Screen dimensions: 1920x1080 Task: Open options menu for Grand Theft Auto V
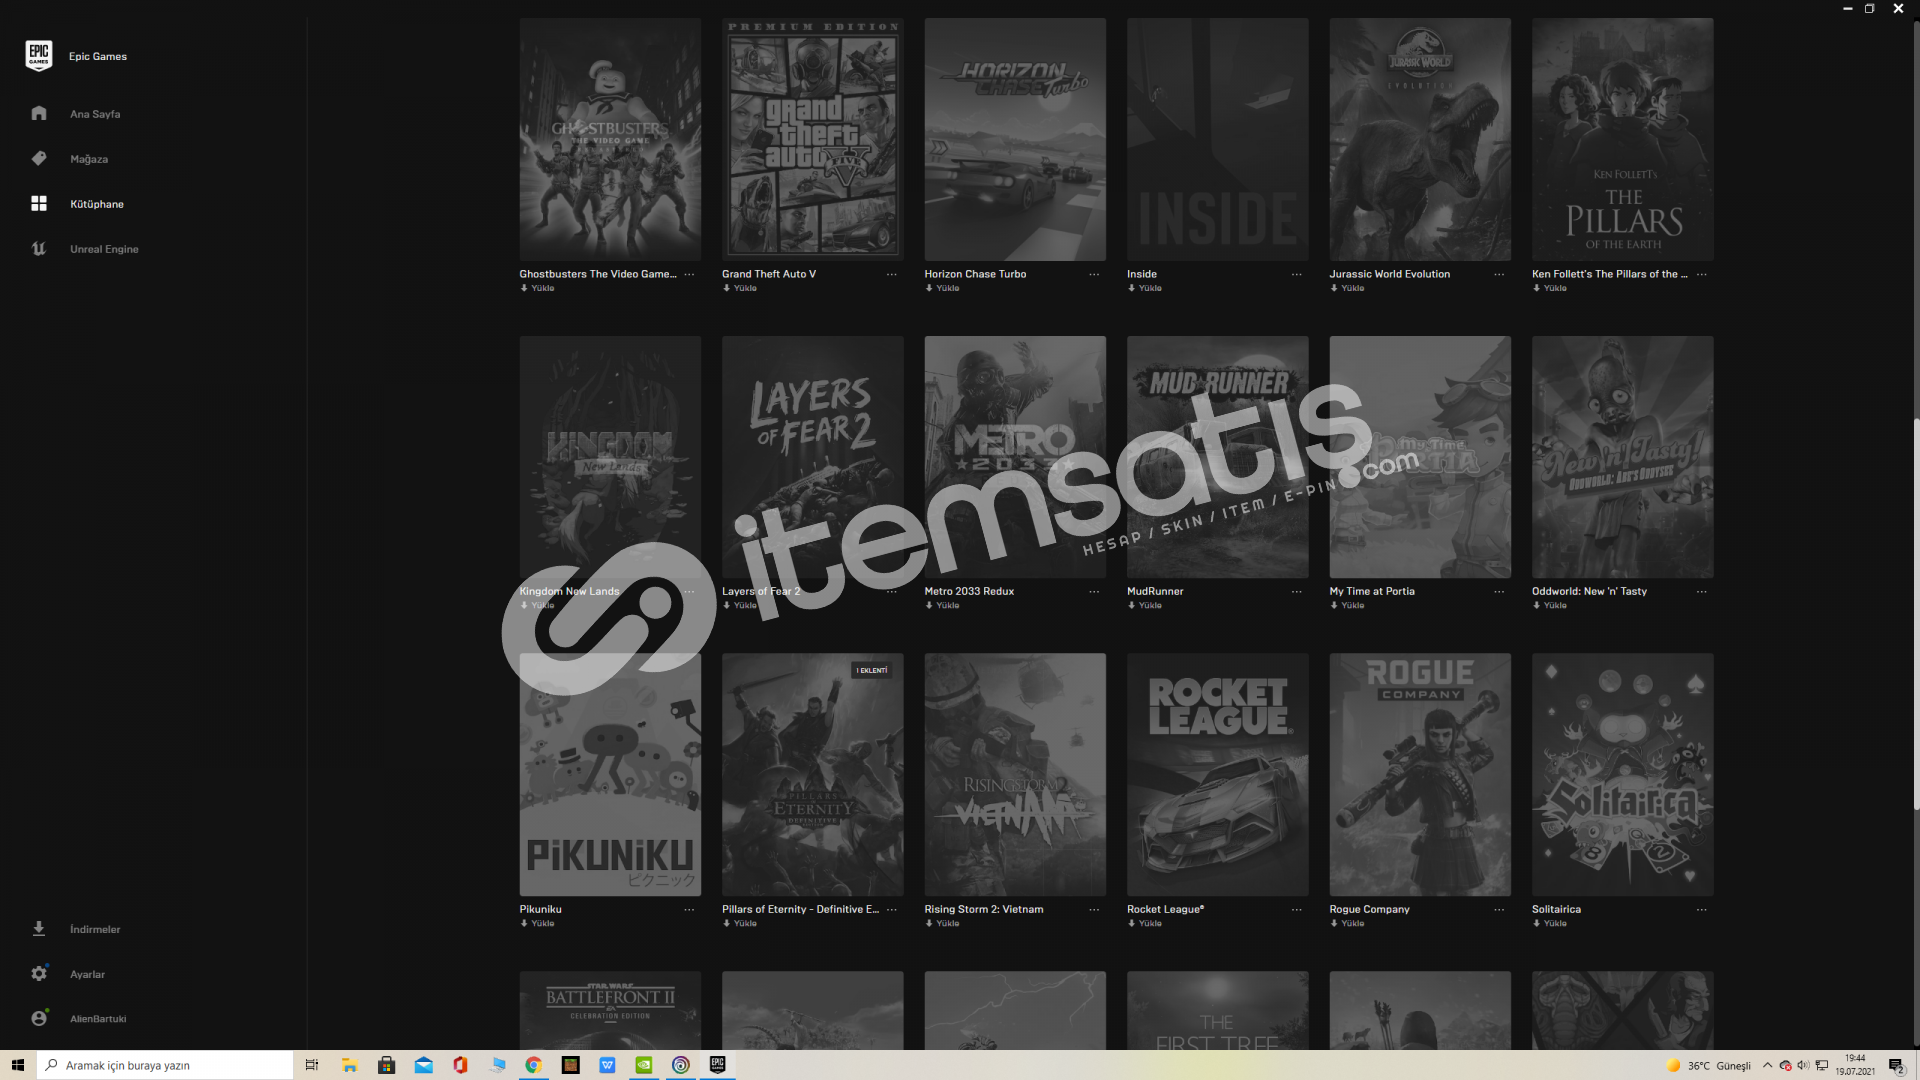coord(891,274)
